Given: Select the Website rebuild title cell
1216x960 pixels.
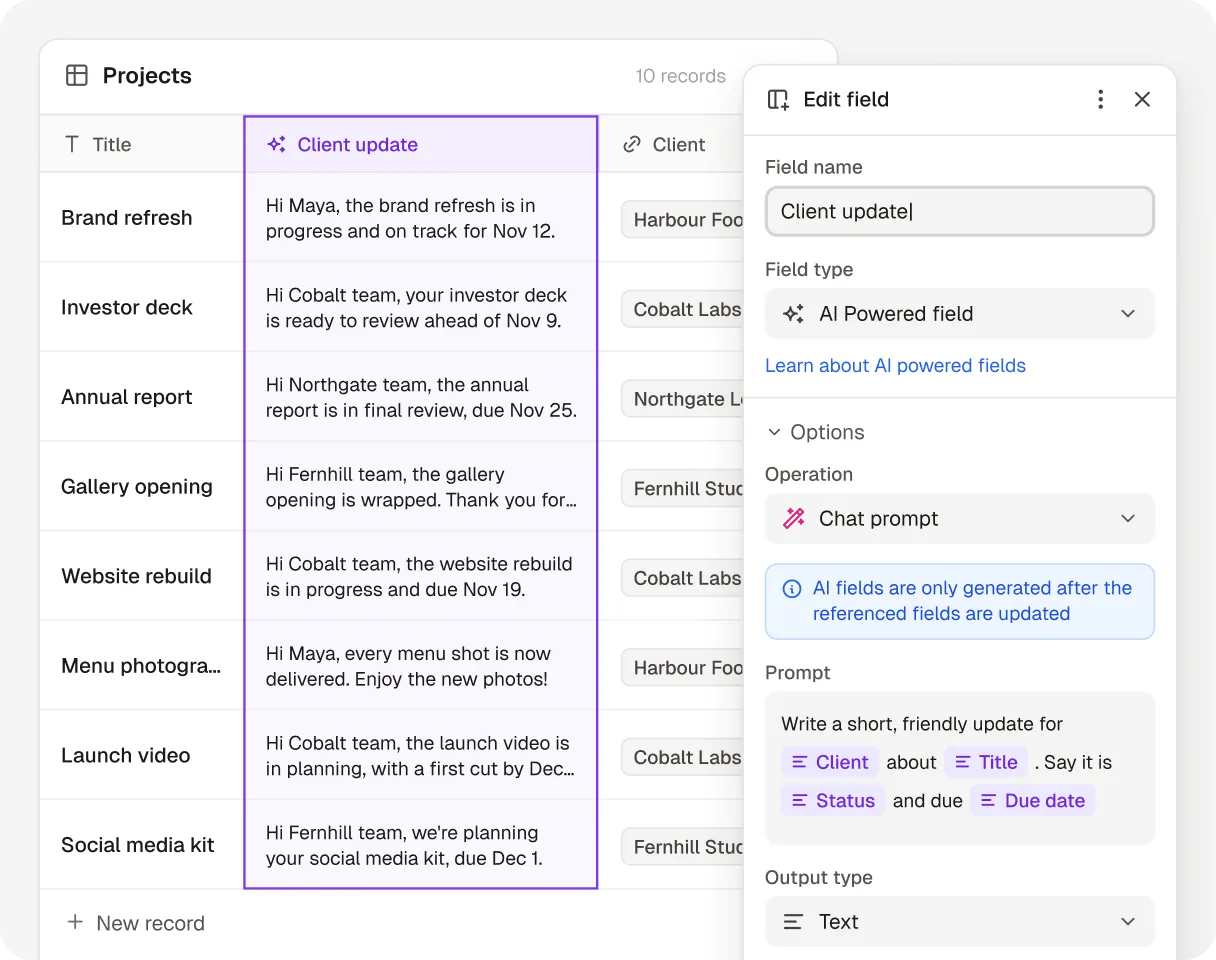Looking at the screenshot, I should tap(142, 576).
